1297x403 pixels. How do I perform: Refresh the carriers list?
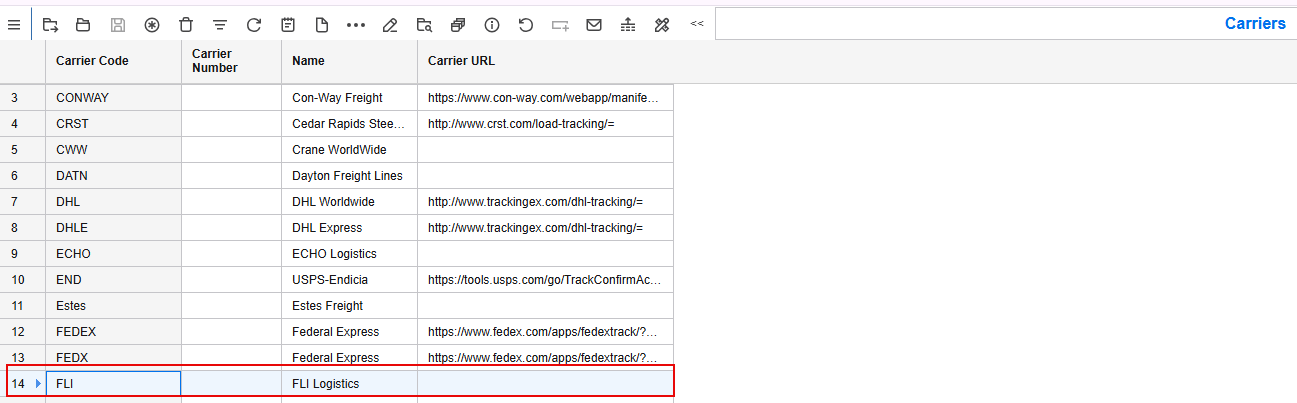coord(254,24)
